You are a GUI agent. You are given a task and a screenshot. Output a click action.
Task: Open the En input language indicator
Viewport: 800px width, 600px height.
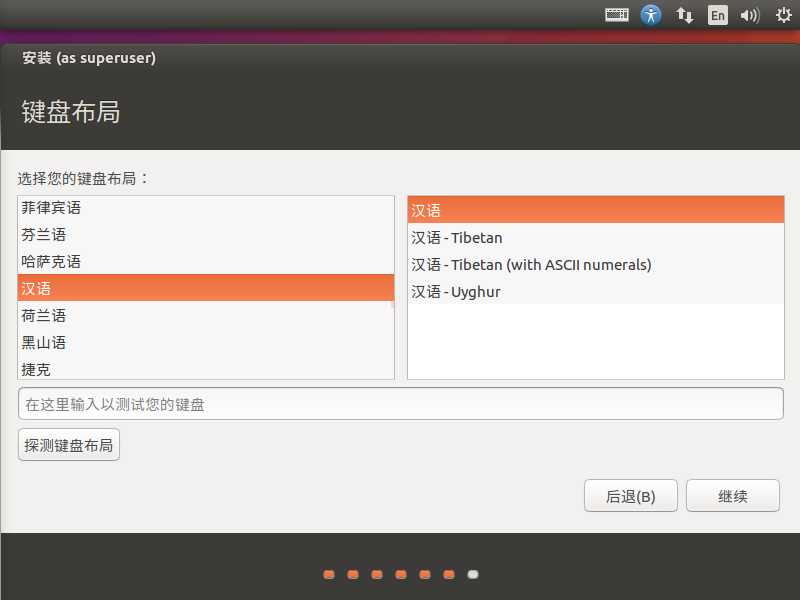717,15
